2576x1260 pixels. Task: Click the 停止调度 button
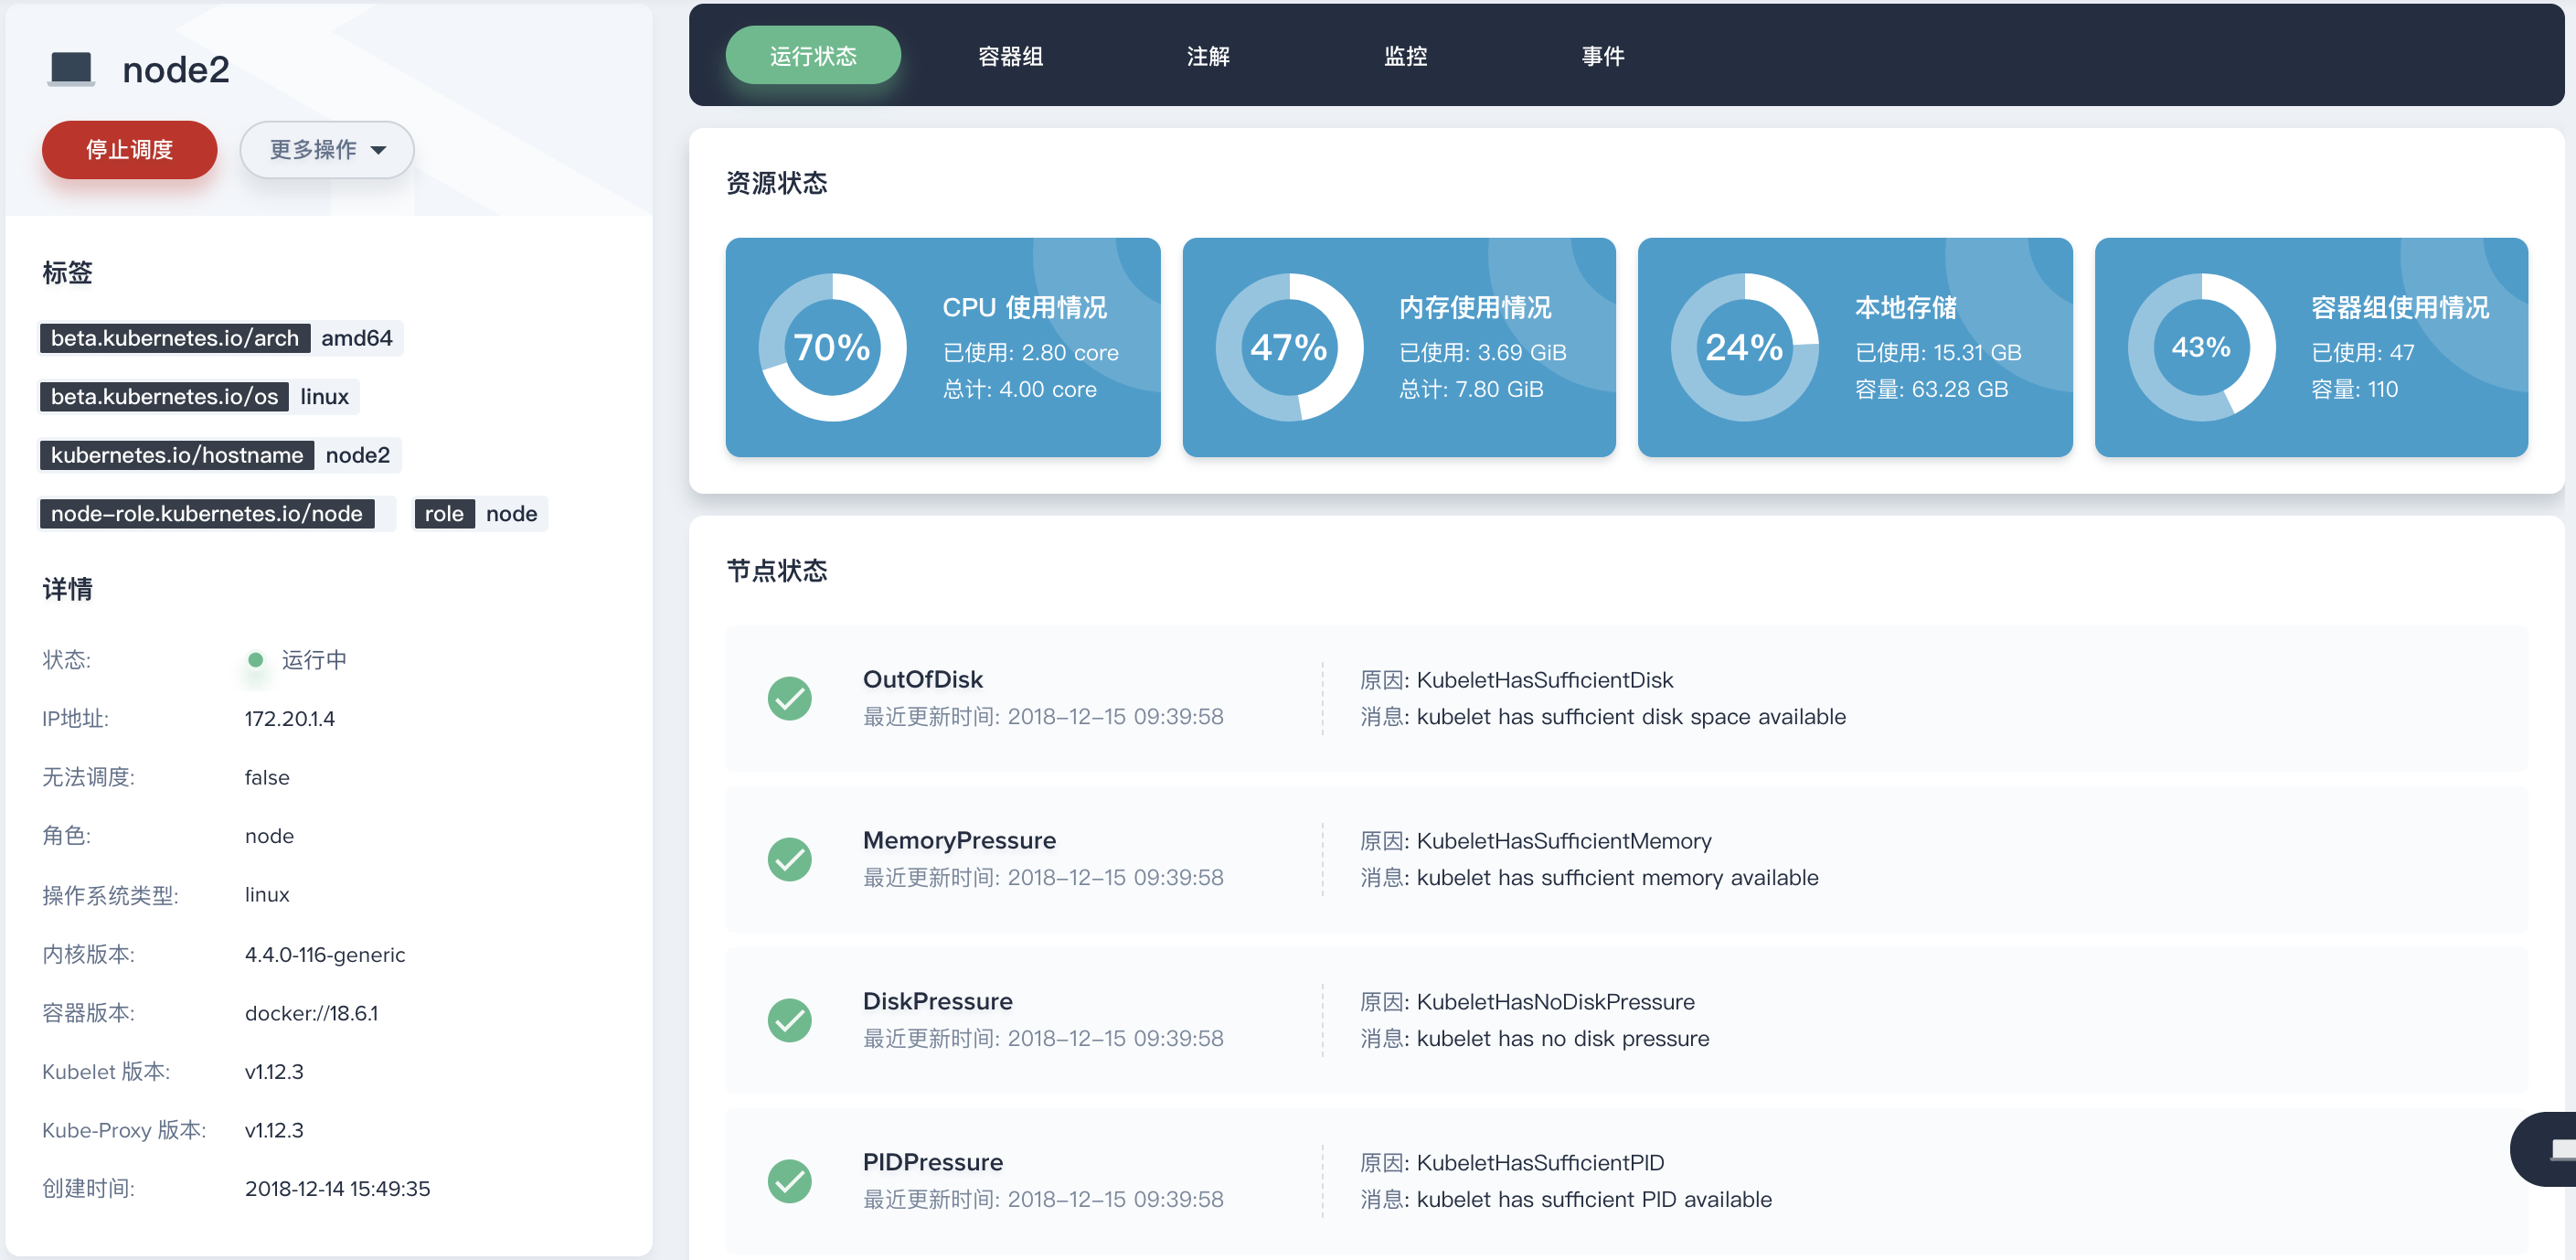click(129, 150)
